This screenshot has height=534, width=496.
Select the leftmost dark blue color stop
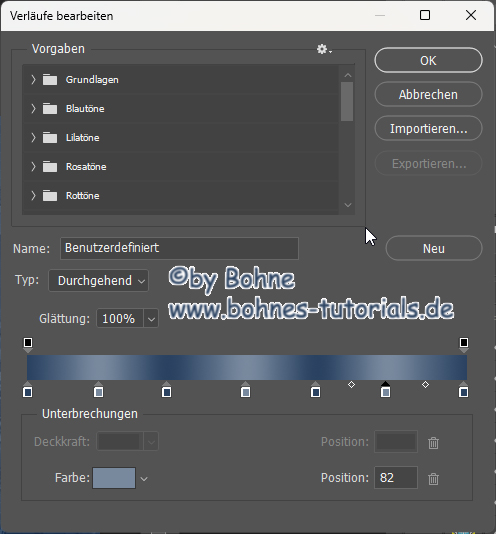(28, 390)
